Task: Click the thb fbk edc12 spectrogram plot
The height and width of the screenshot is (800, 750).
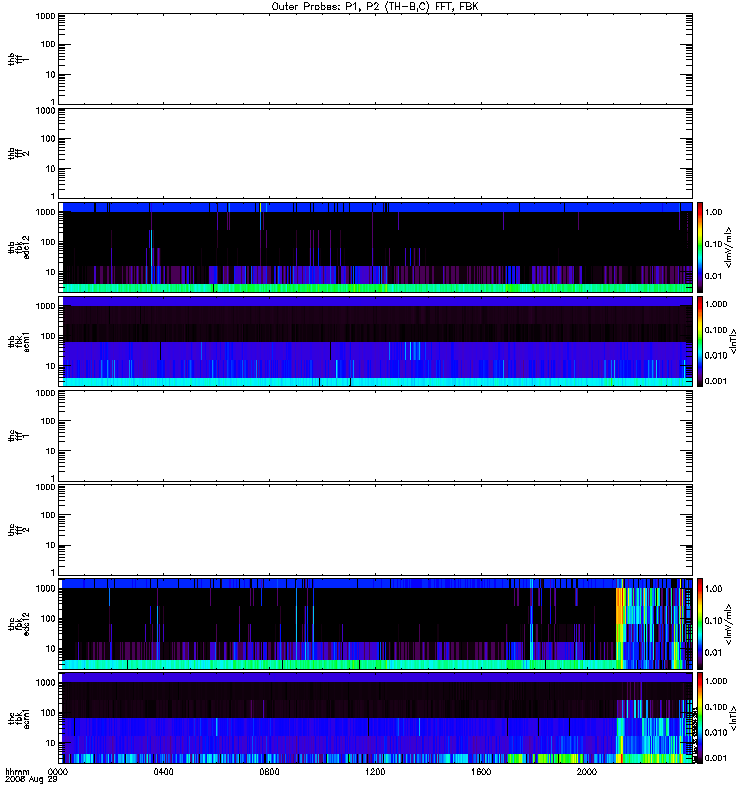Action: (376, 247)
